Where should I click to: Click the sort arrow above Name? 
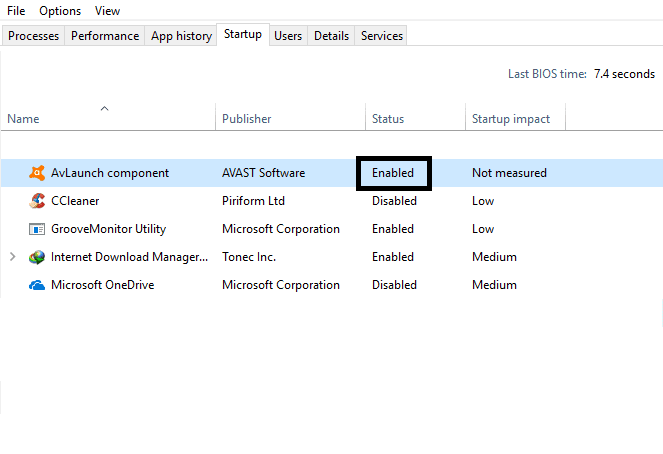[x=104, y=109]
